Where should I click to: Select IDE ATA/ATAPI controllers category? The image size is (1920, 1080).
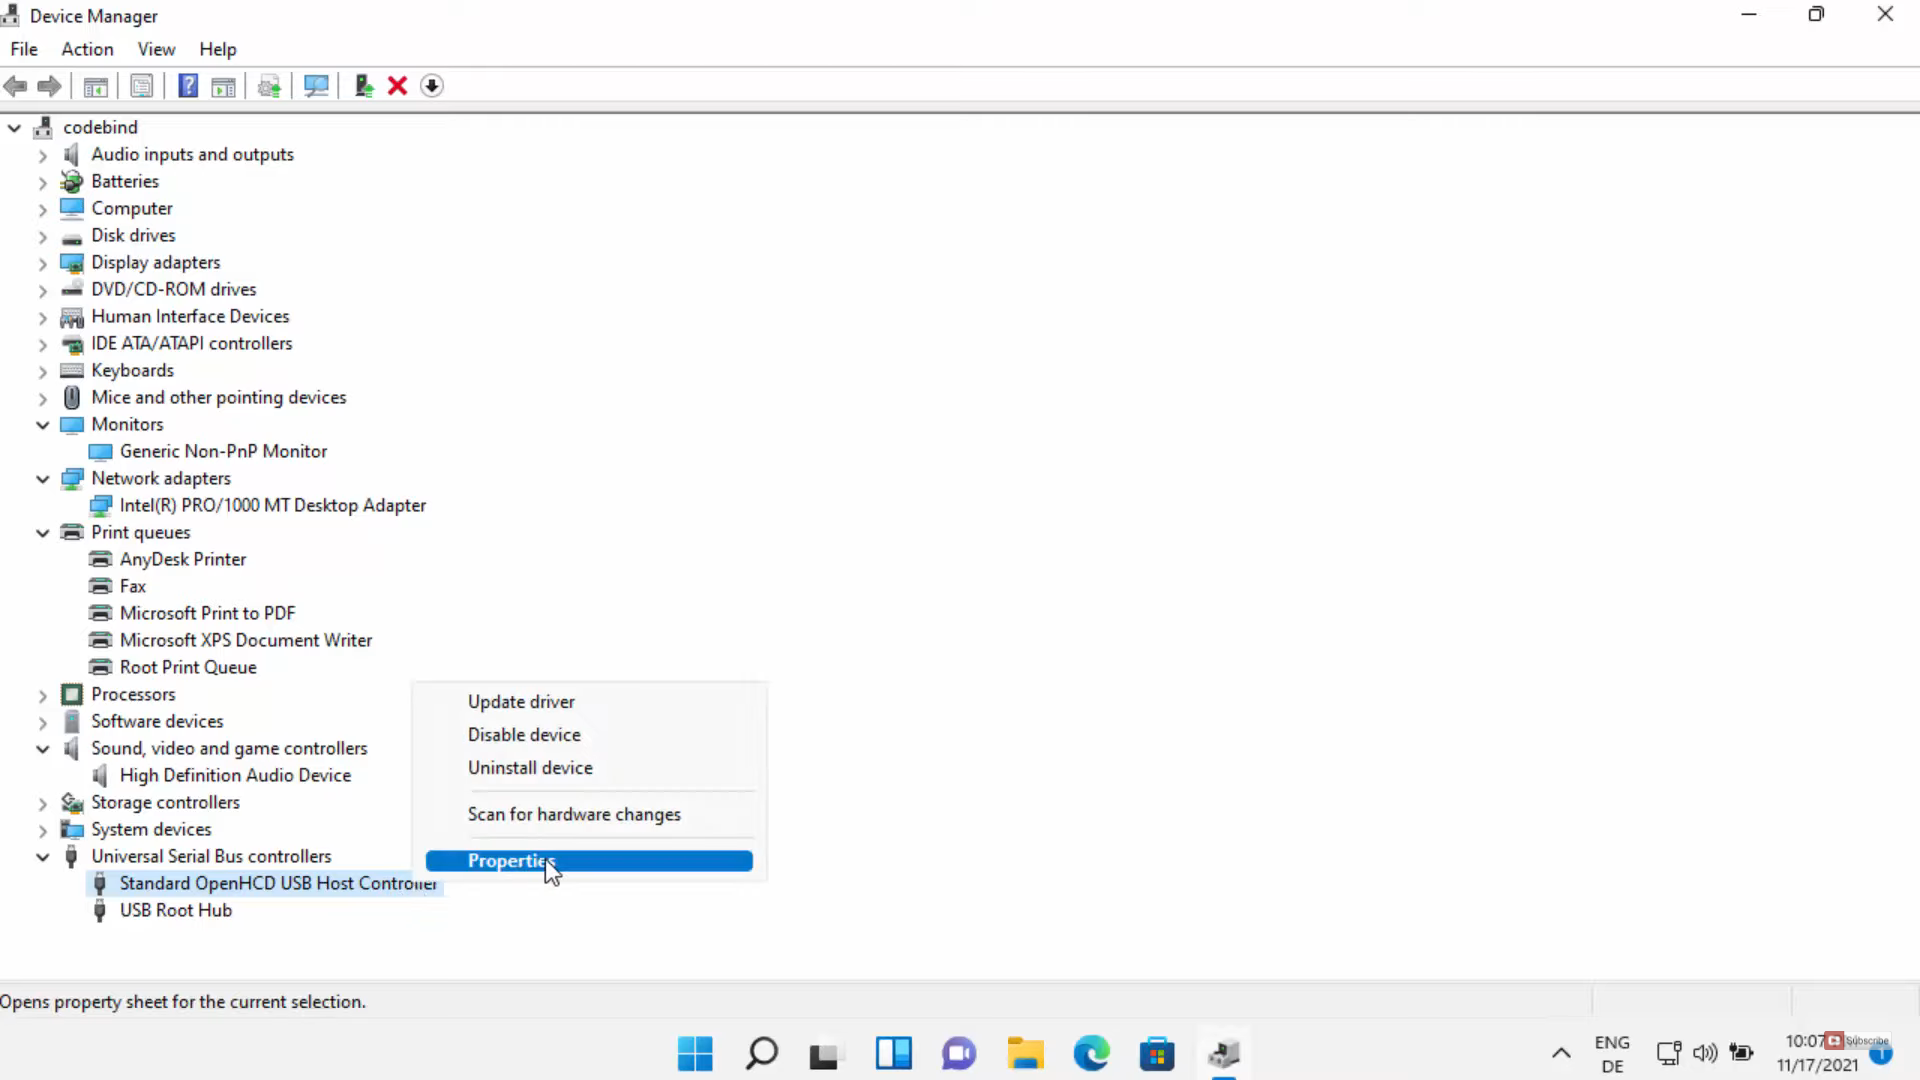[191, 343]
